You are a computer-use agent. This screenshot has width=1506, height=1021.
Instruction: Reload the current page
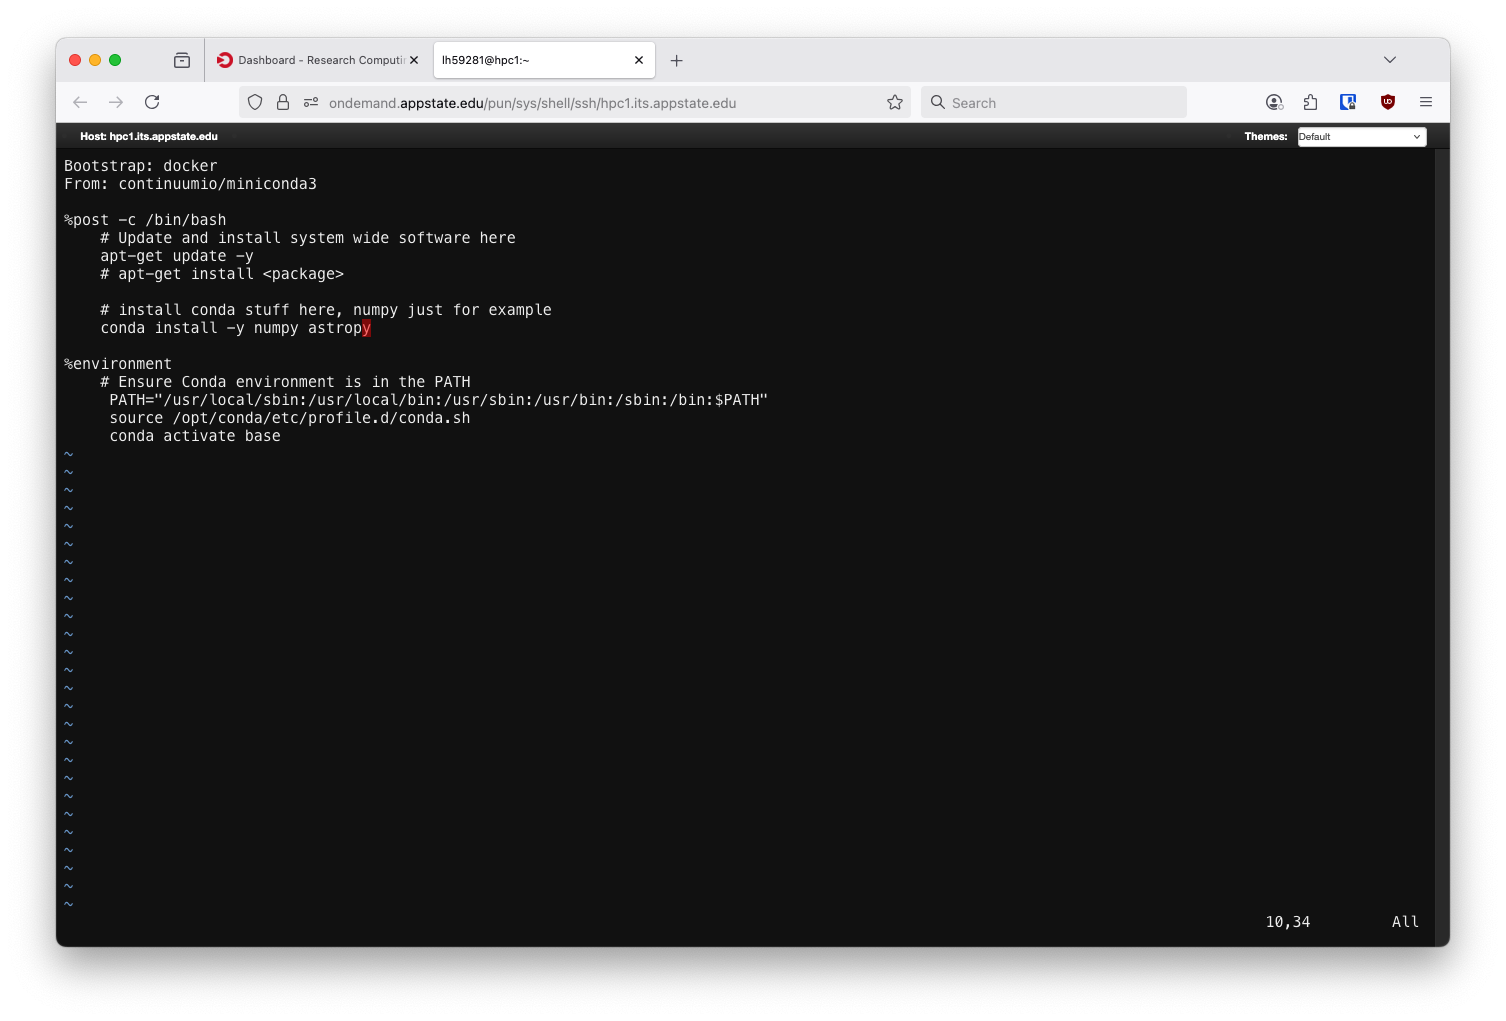click(152, 102)
